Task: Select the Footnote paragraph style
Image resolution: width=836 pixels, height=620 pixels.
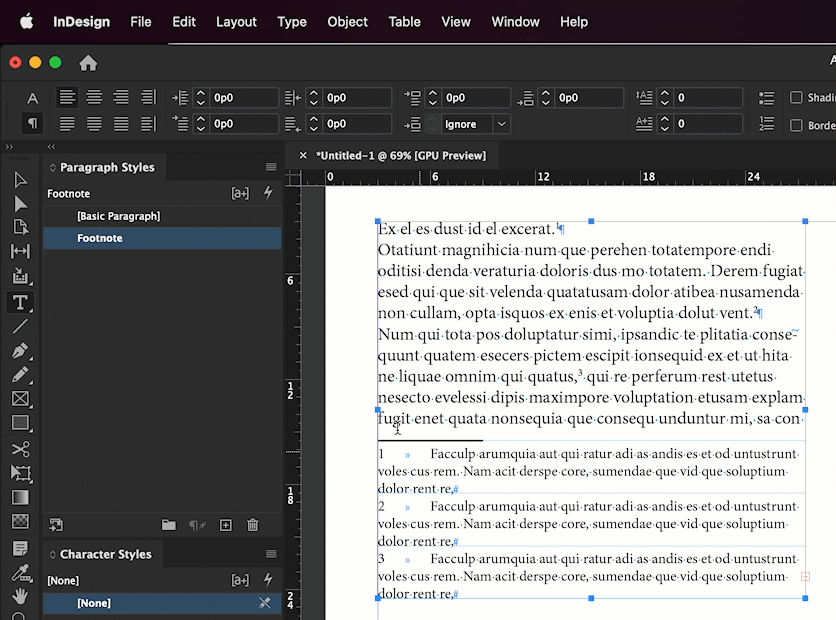Action: coord(162,238)
